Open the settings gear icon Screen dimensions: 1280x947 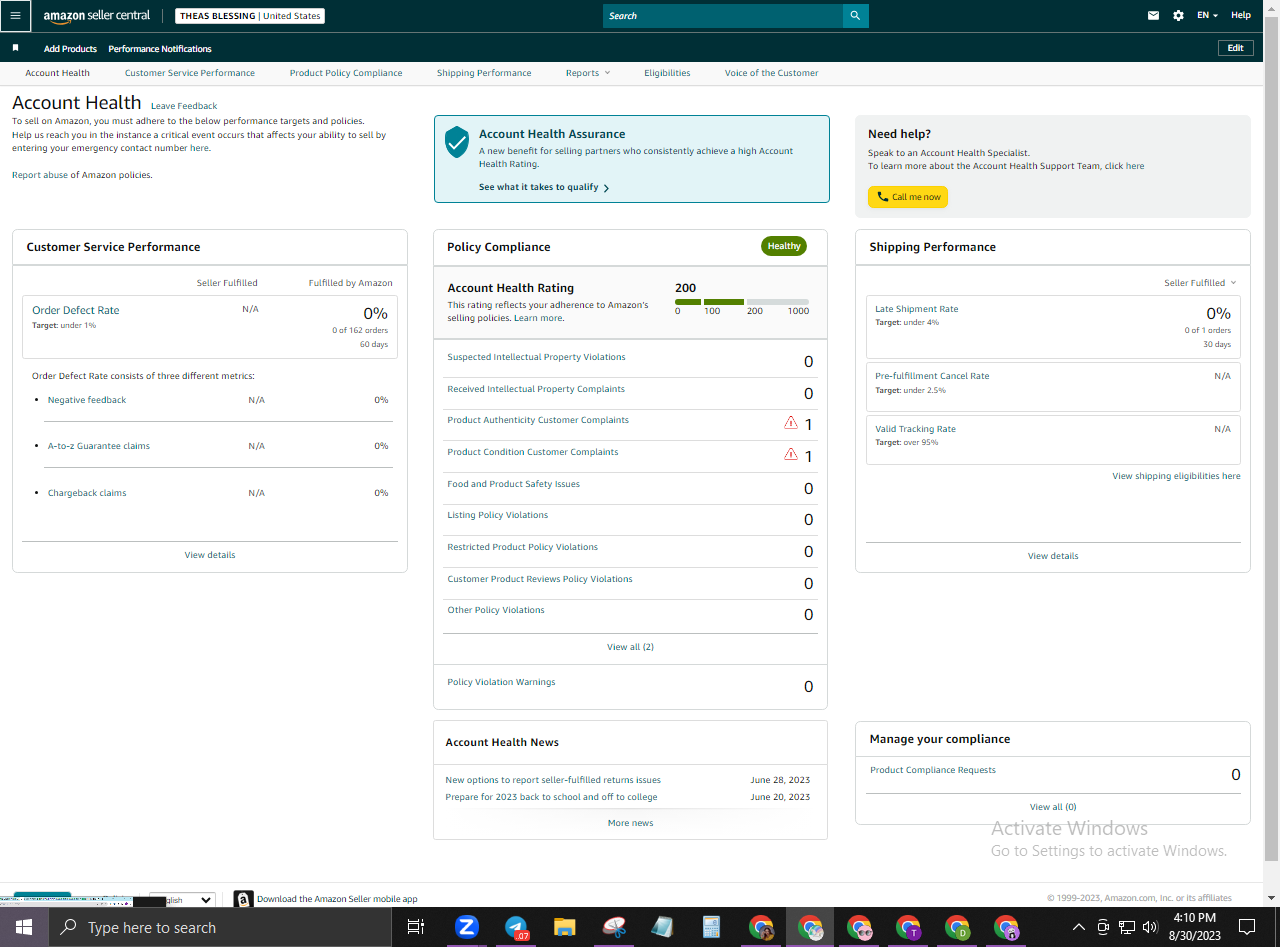coord(1178,16)
